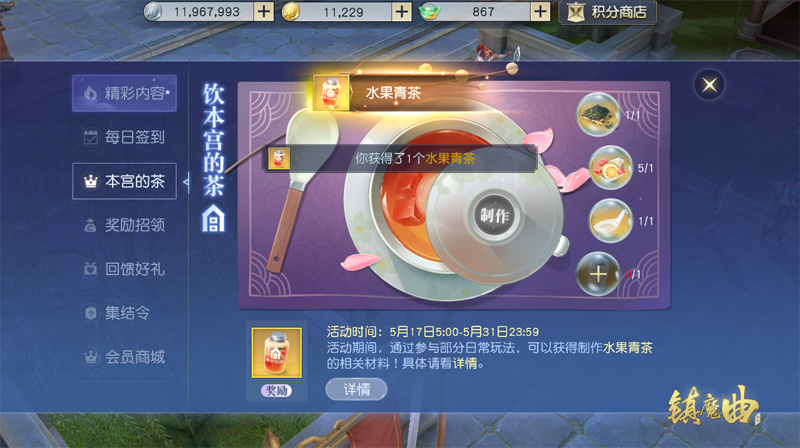Switch to the 精彩内容 tab

(124, 93)
